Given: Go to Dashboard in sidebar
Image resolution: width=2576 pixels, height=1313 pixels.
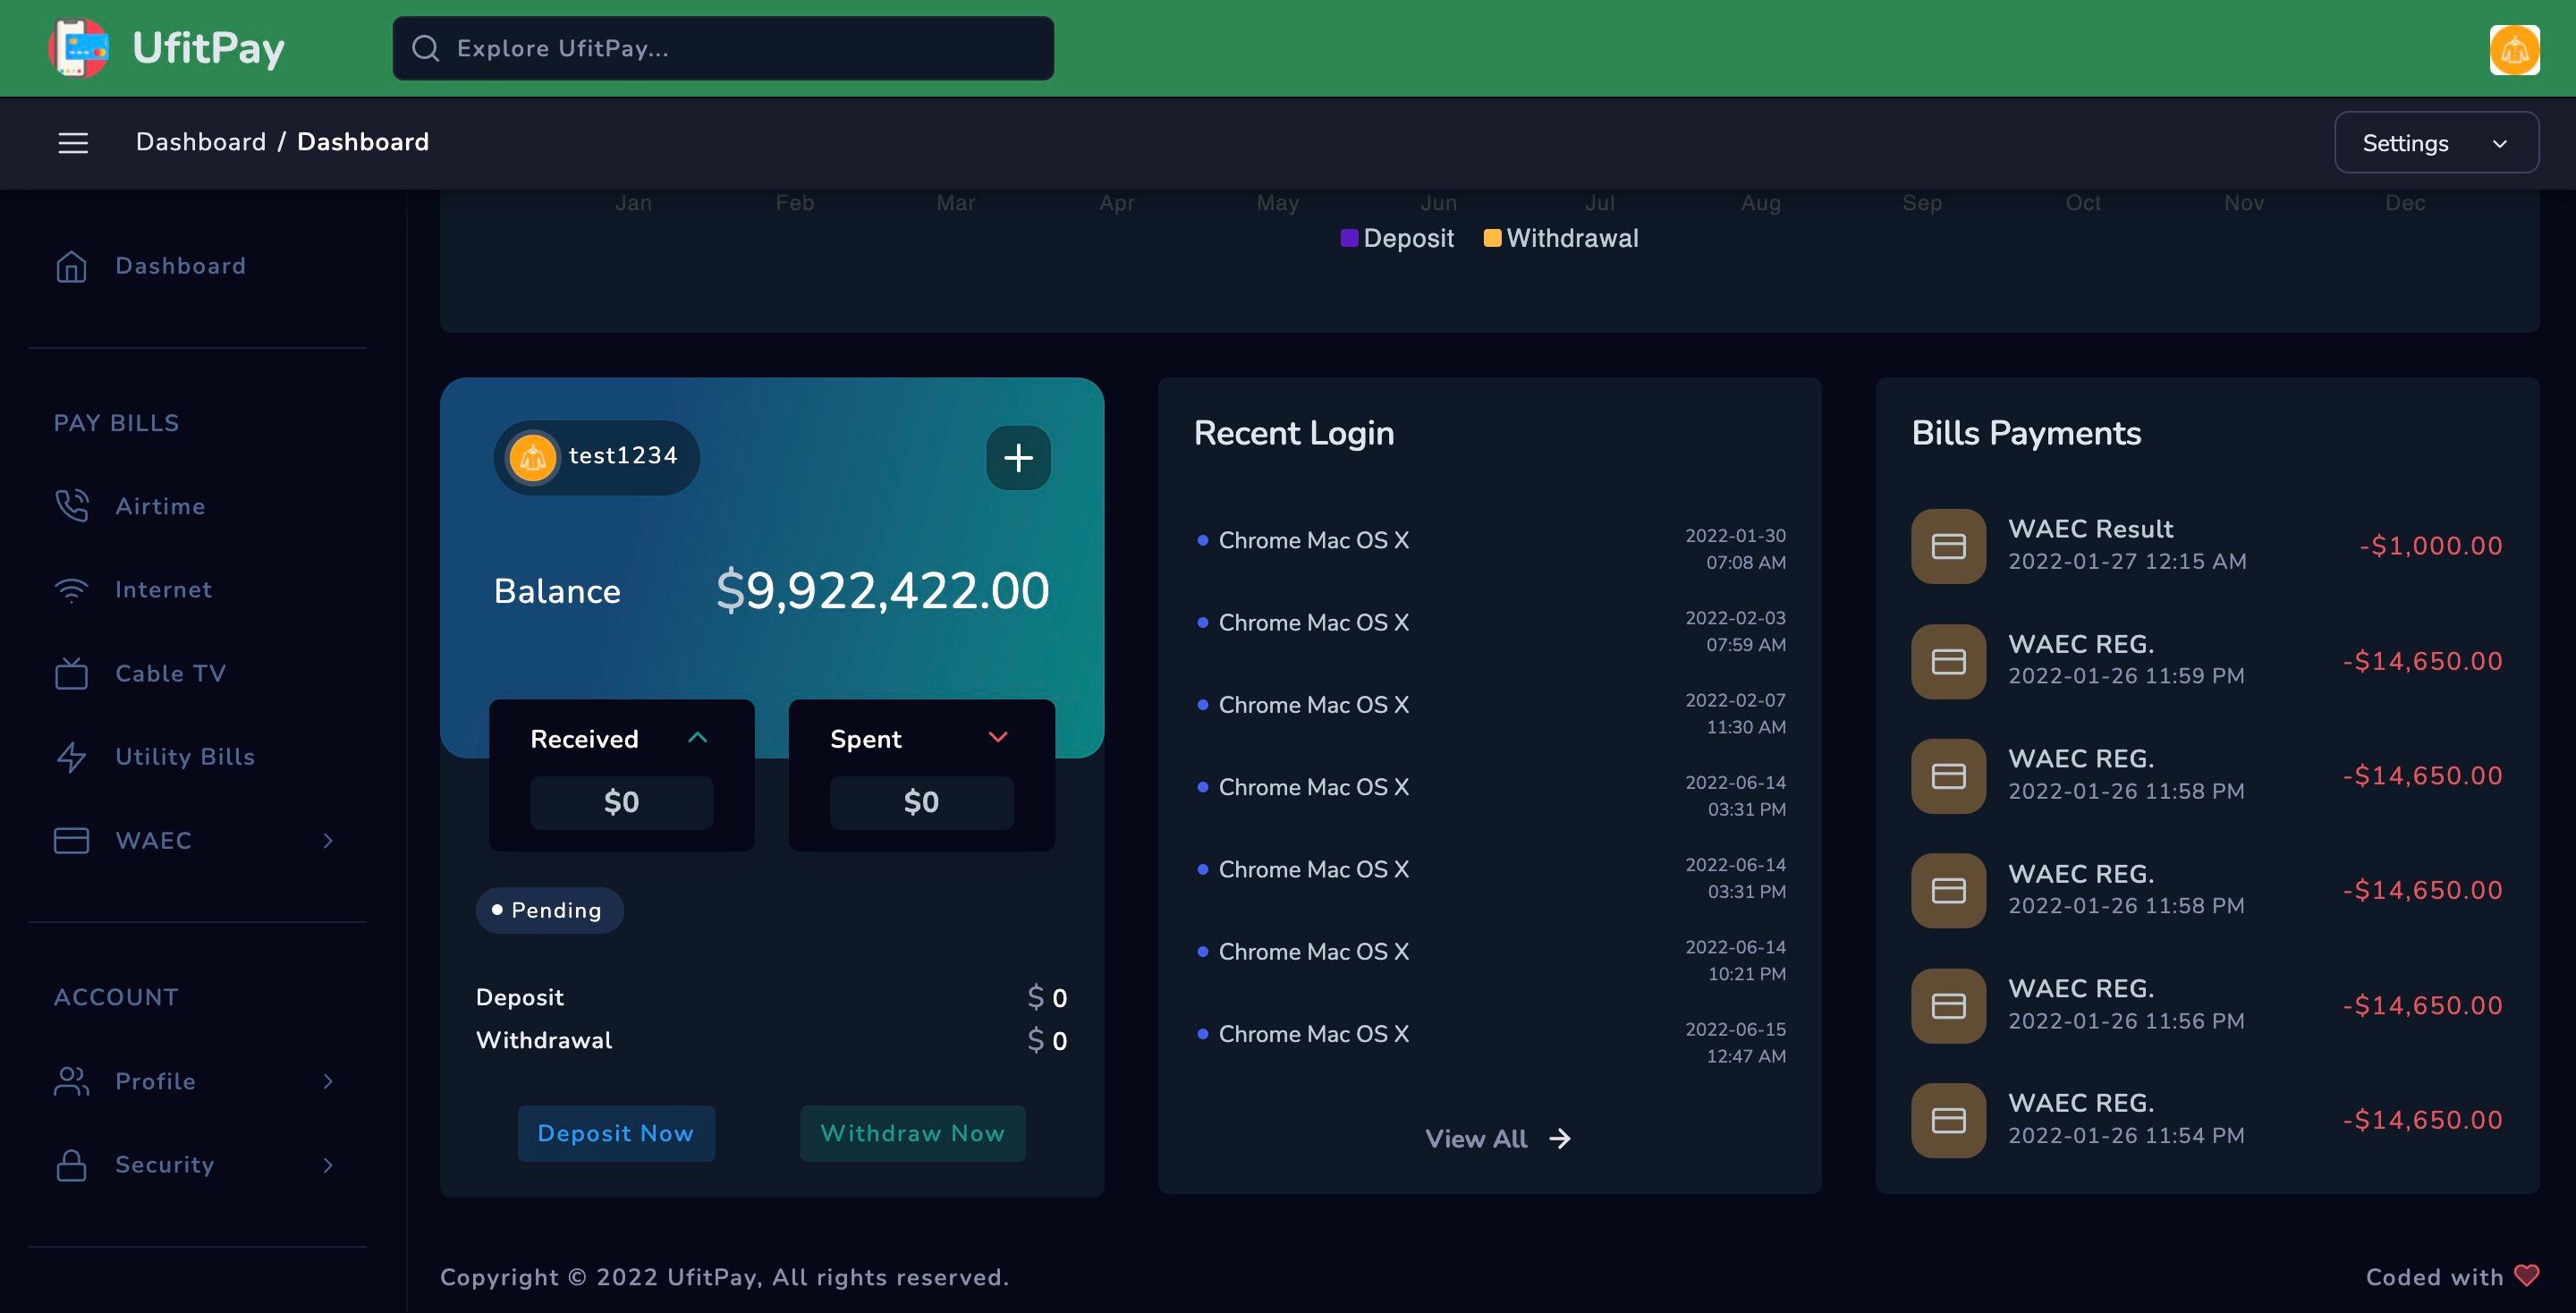Looking at the screenshot, I should coord(180,266).
